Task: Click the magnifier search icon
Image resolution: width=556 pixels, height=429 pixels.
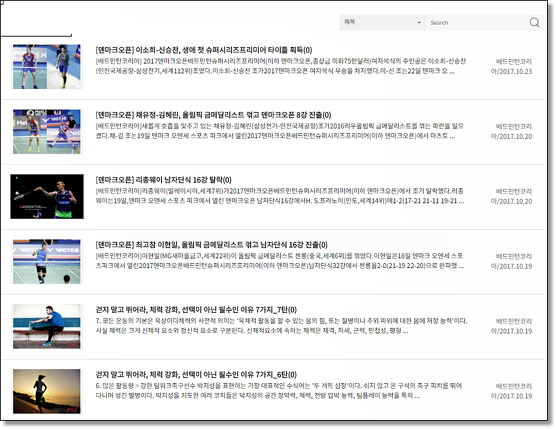Action: 534,22
